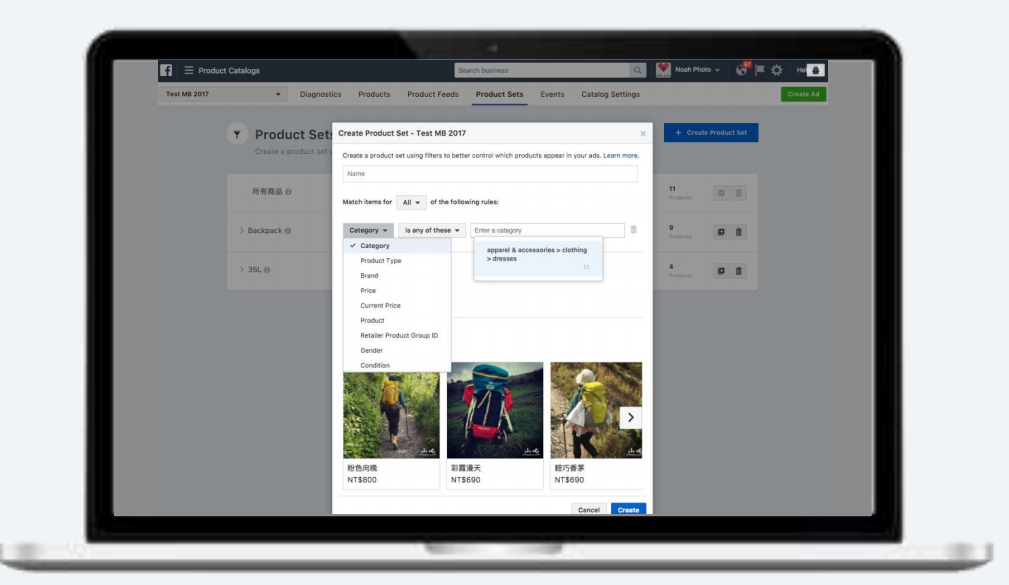Click the Facebook logo icon

pyautogui.click(x=166, y=70)
